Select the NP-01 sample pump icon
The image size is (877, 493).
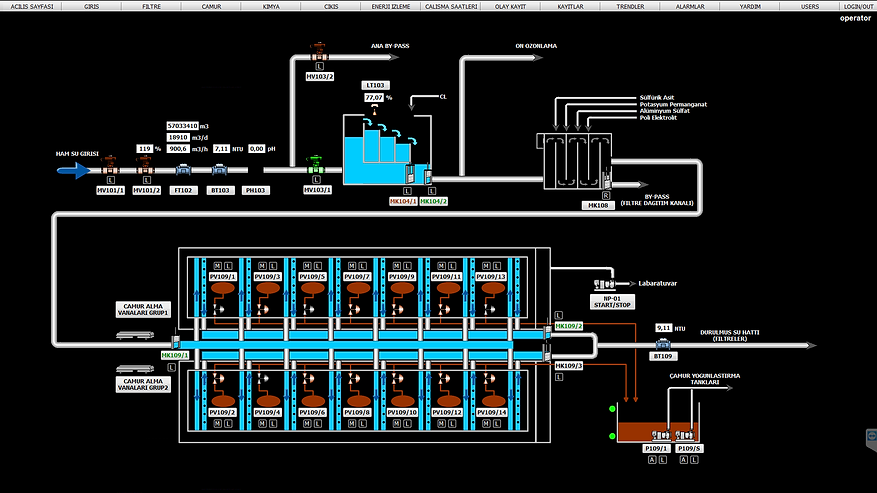click(607, 284)
